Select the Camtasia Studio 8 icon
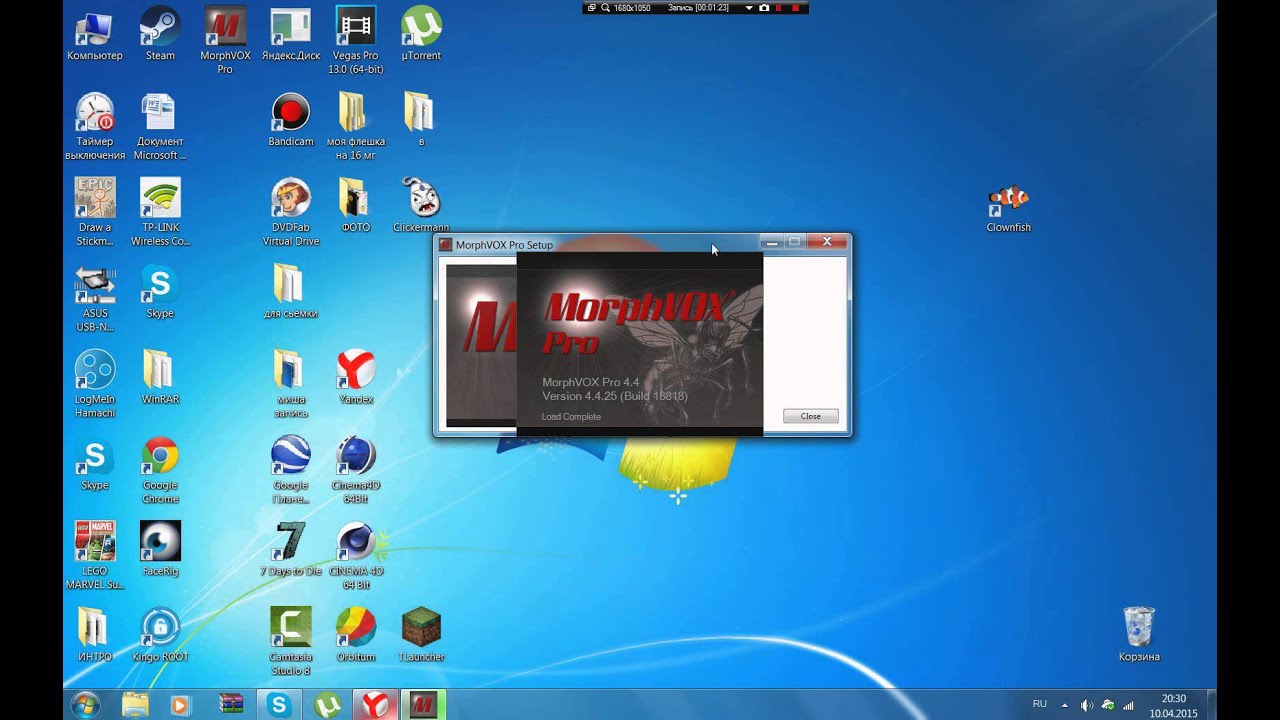The image size is (1280, 720). 291,642
